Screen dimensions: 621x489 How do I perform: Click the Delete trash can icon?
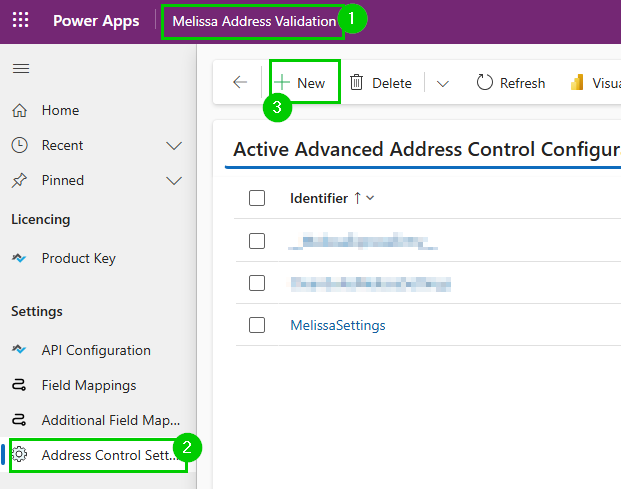(356, 83)
